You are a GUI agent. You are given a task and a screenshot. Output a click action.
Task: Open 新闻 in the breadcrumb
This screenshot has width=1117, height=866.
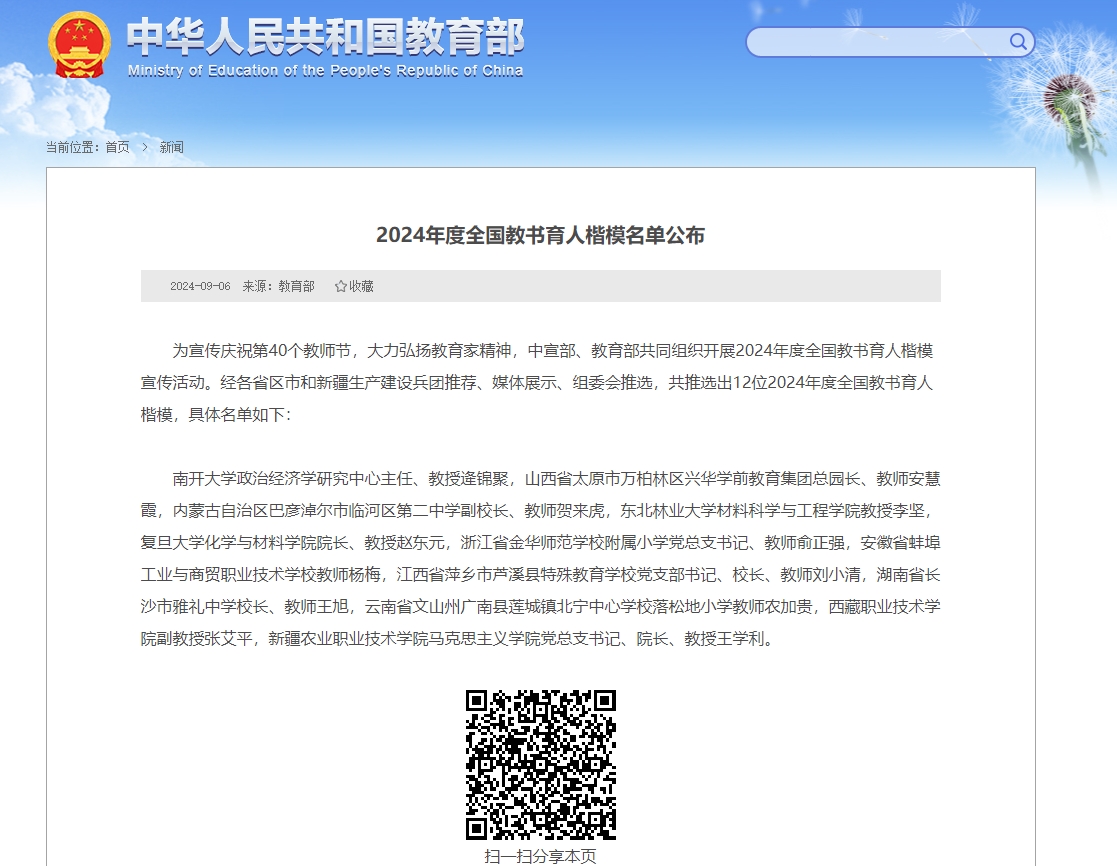171,147
